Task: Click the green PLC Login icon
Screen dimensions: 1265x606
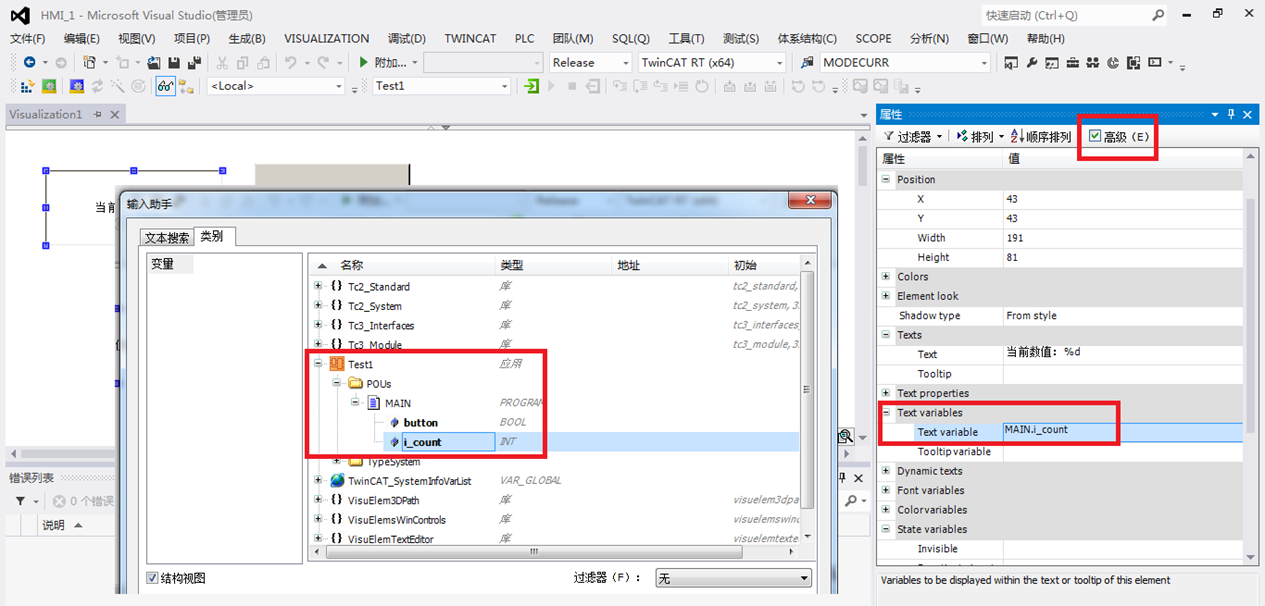Action: pos(532,86)
